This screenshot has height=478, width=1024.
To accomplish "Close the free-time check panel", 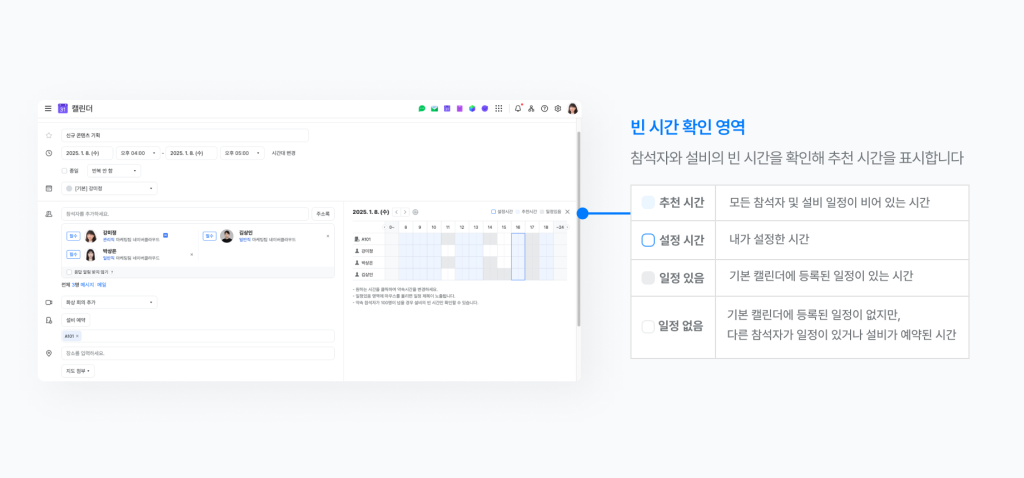I will pyautogui.click(x=567, y=212).
